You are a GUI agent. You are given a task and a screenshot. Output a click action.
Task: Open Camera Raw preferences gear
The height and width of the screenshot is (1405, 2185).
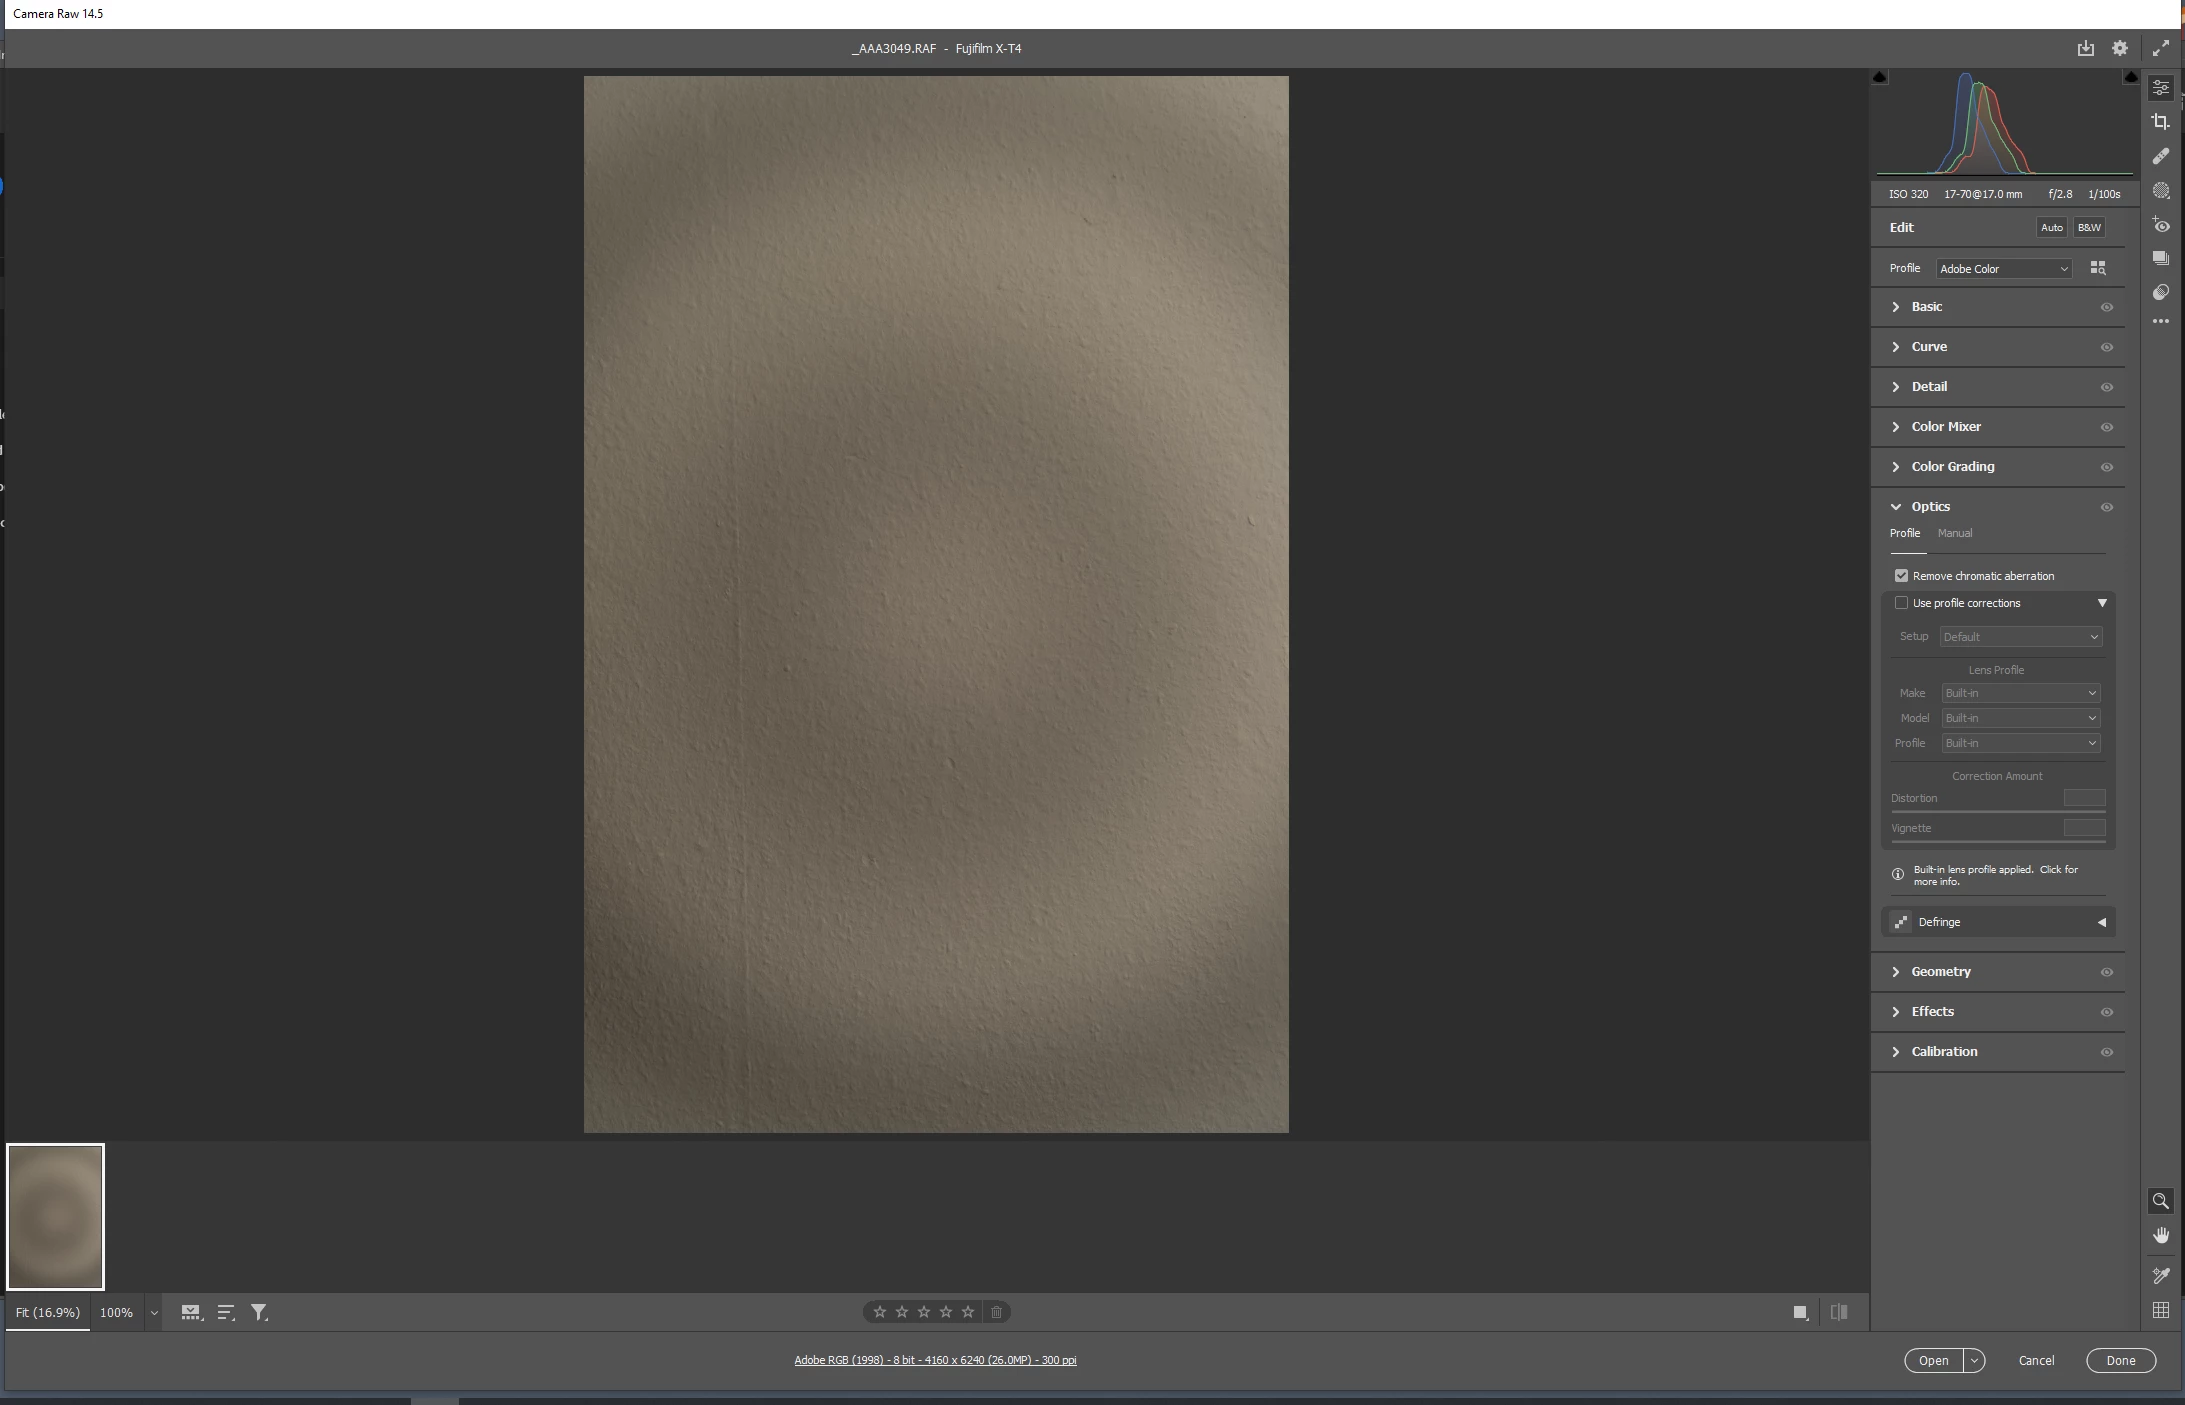click(x=2120, y=48)
